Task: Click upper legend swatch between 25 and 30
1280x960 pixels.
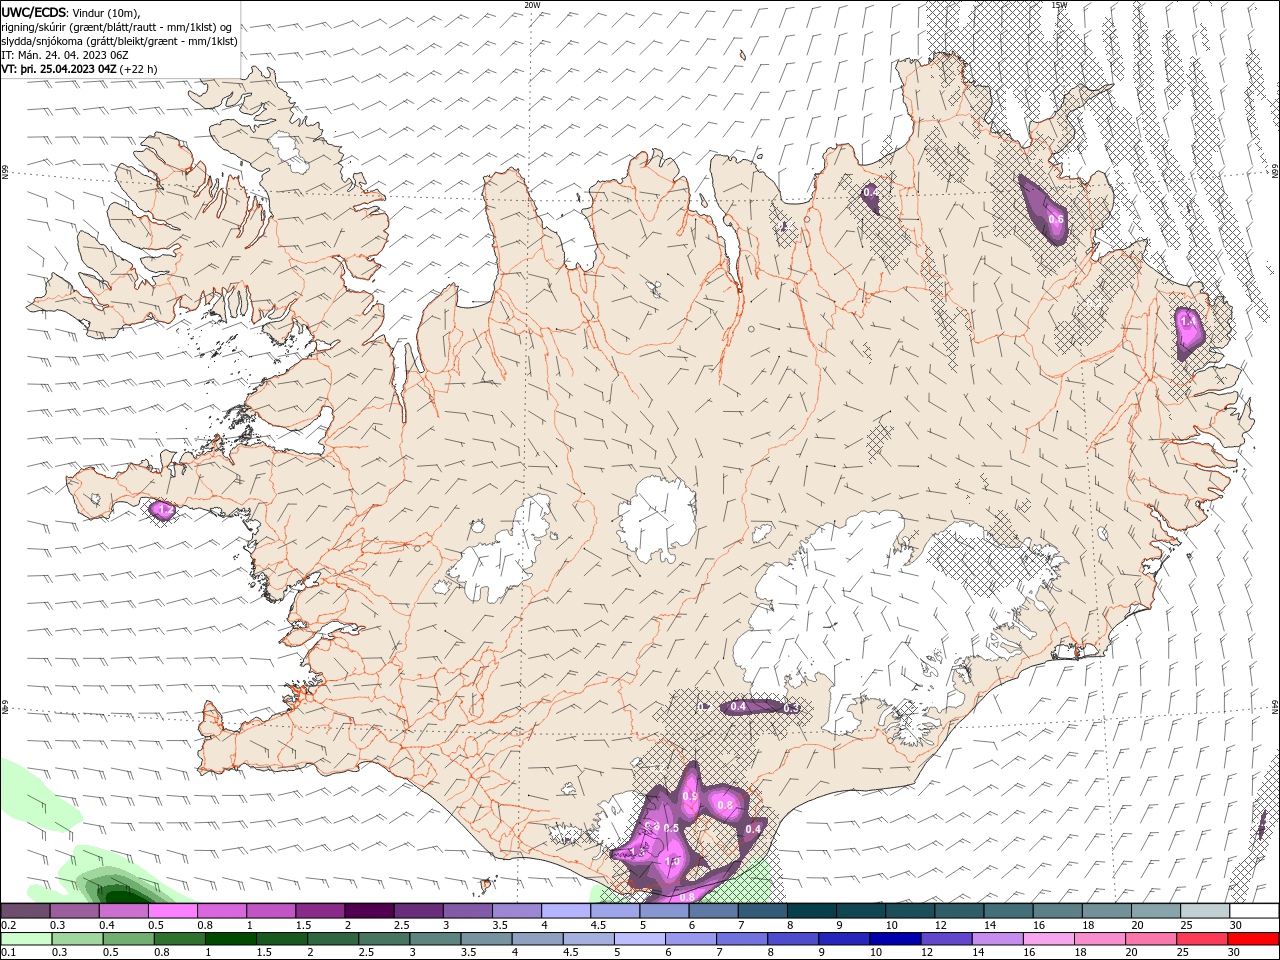Action: point(1205,910)
